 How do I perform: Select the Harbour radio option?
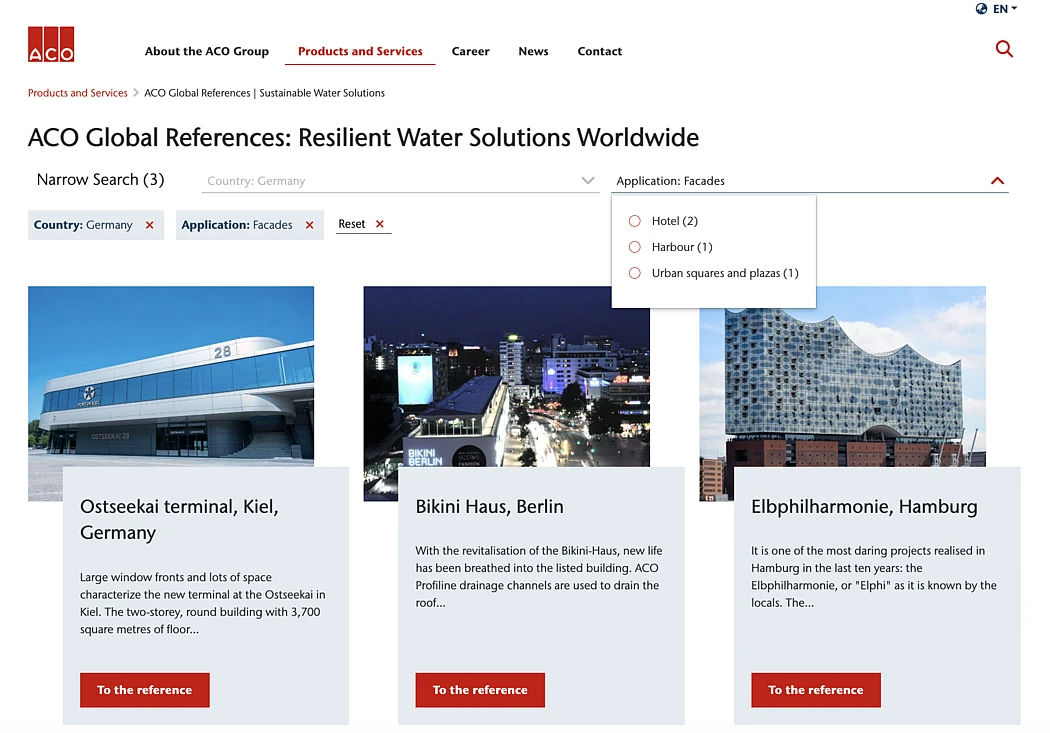click(x=635, y=247)
